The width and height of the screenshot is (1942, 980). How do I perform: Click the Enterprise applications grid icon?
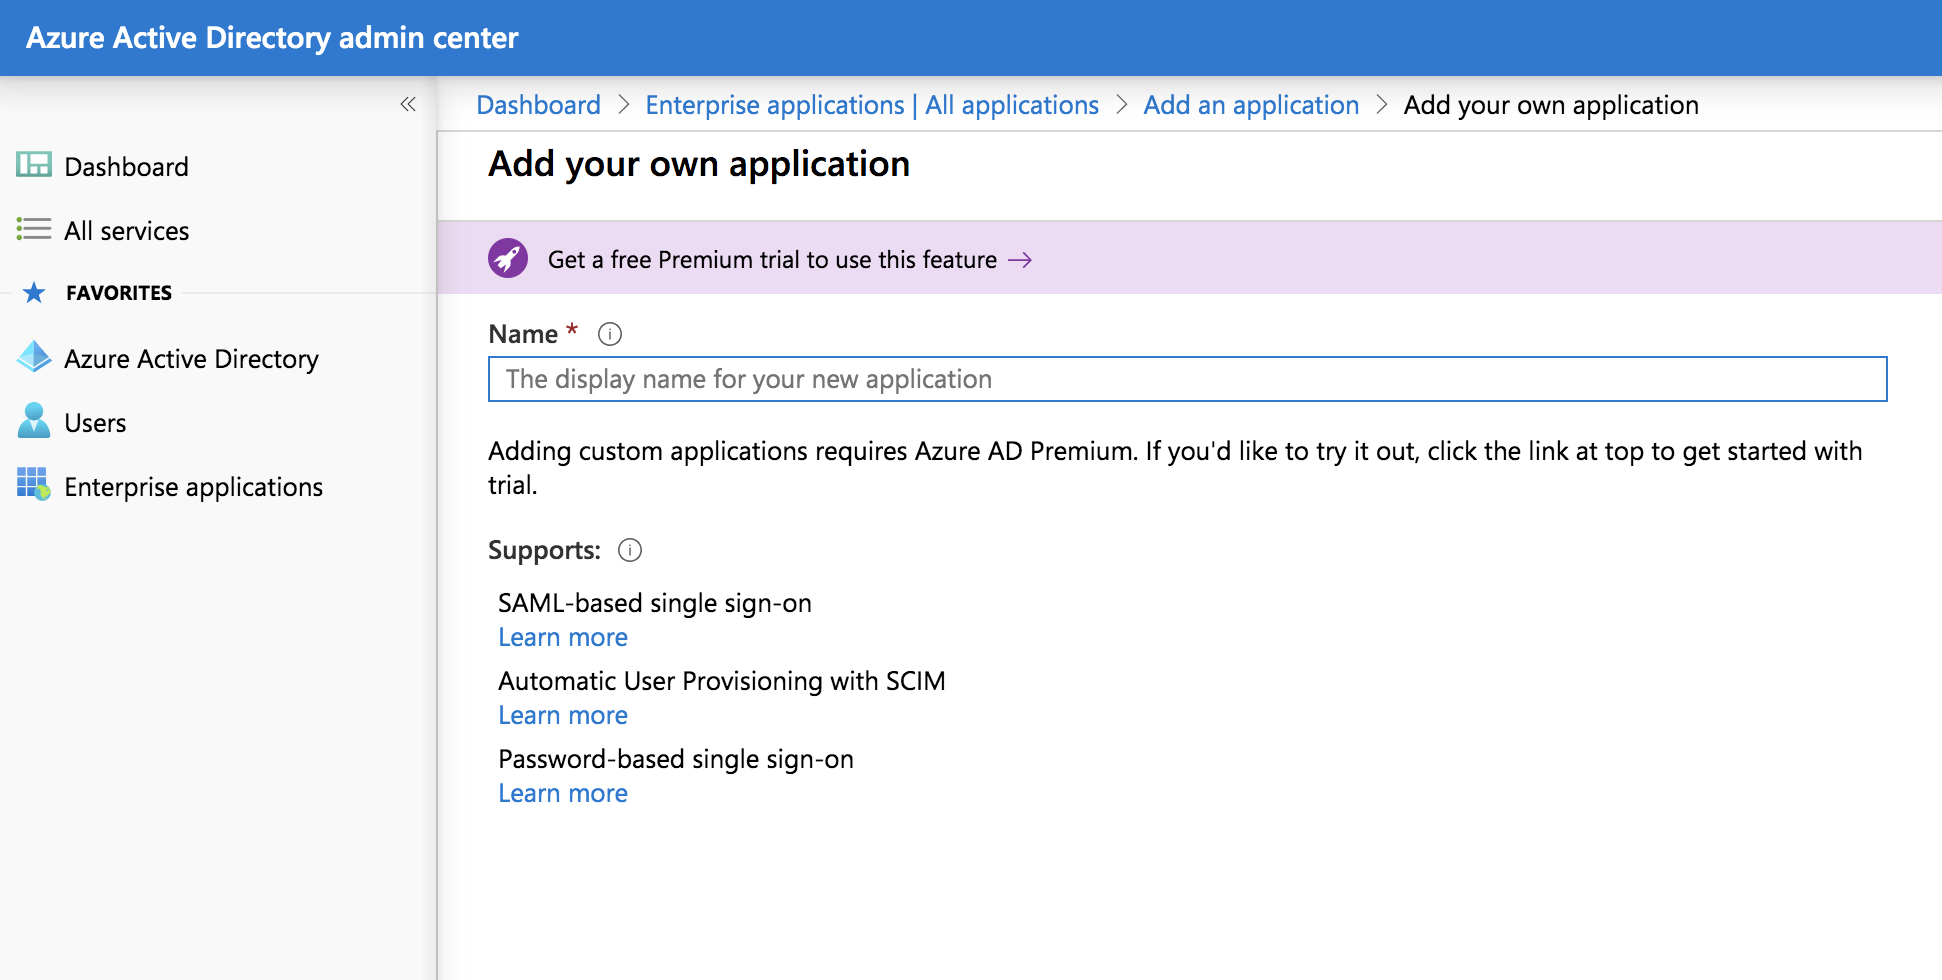(34, 484)
